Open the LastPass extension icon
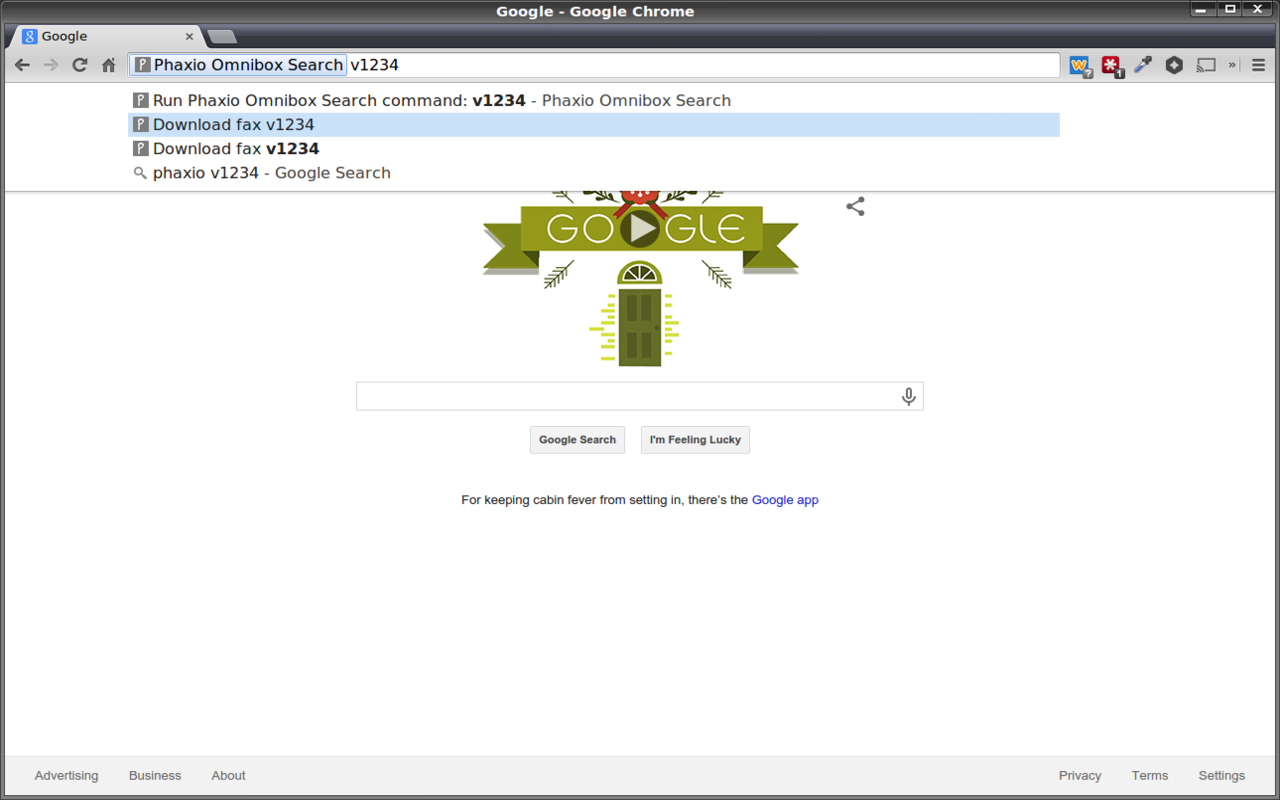The height and width of the screenshot is (800, 1280). [1112, 66]
